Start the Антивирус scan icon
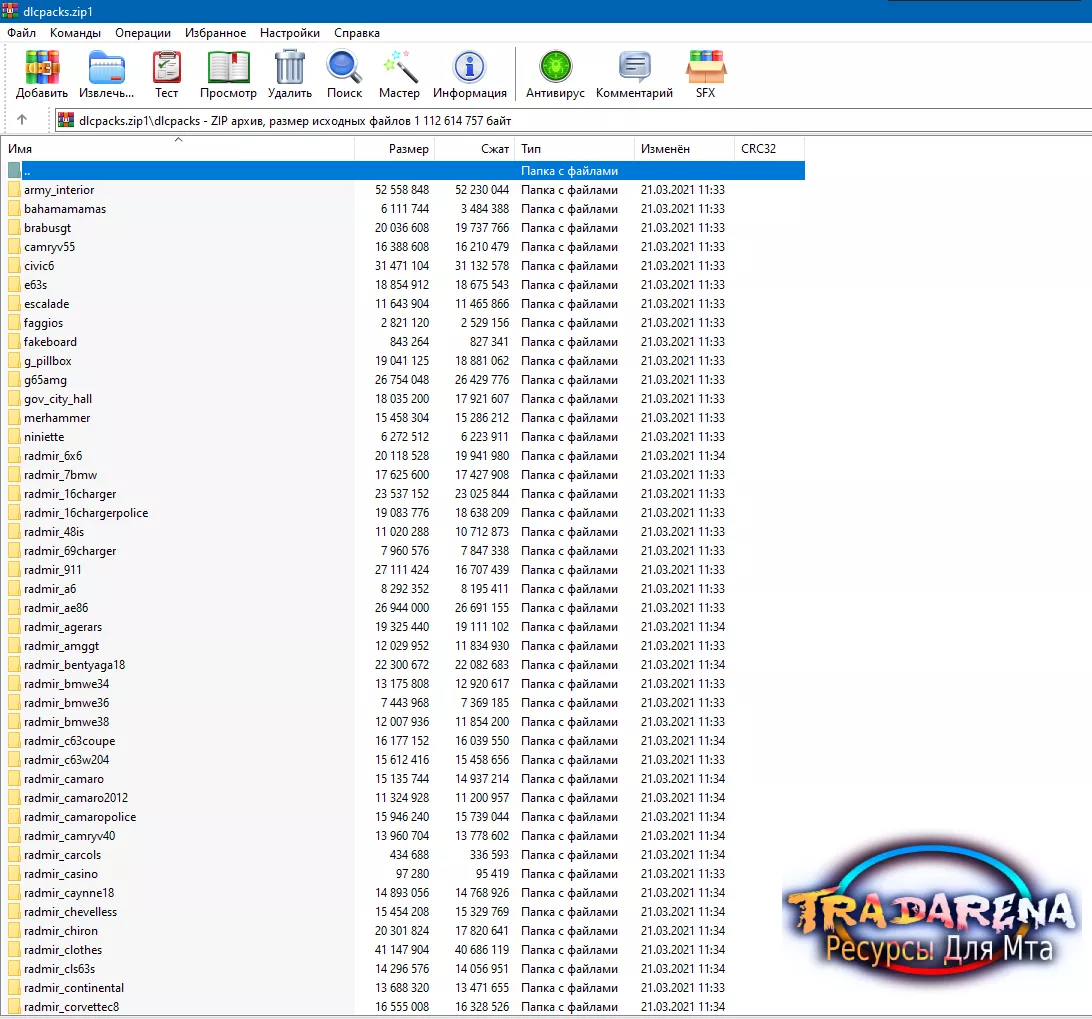The width and height of the screenshot is (1092, 1019). (x=555, y=68)
